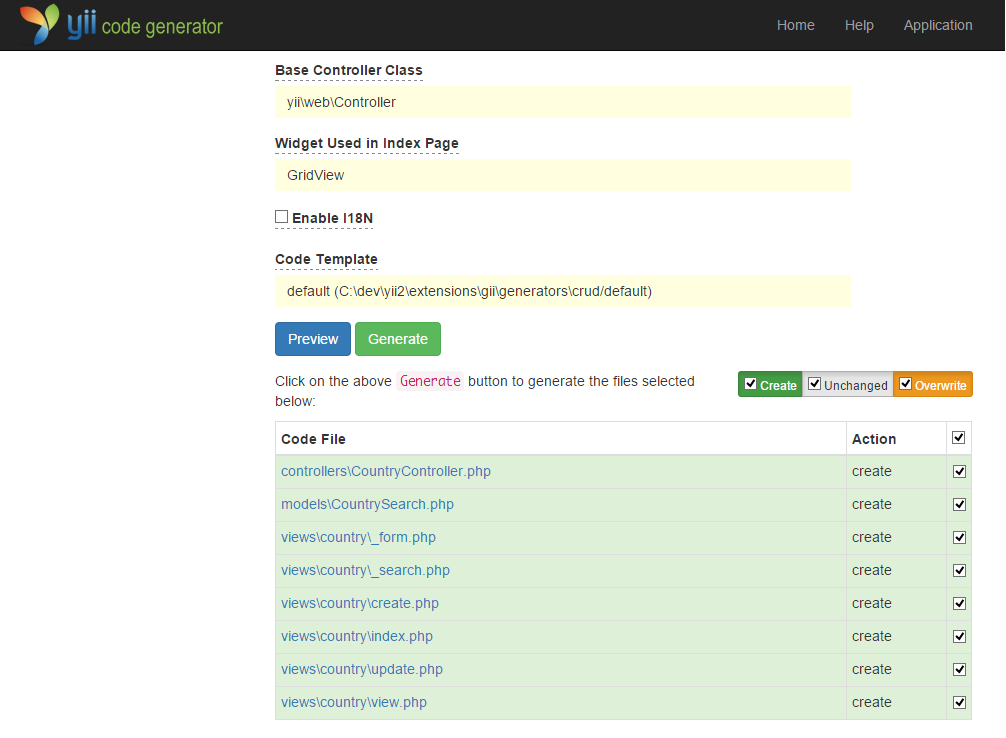Screen dimensions: 1006x738
Task: Open models\CountrySearch.php file link
Action: 367,504
